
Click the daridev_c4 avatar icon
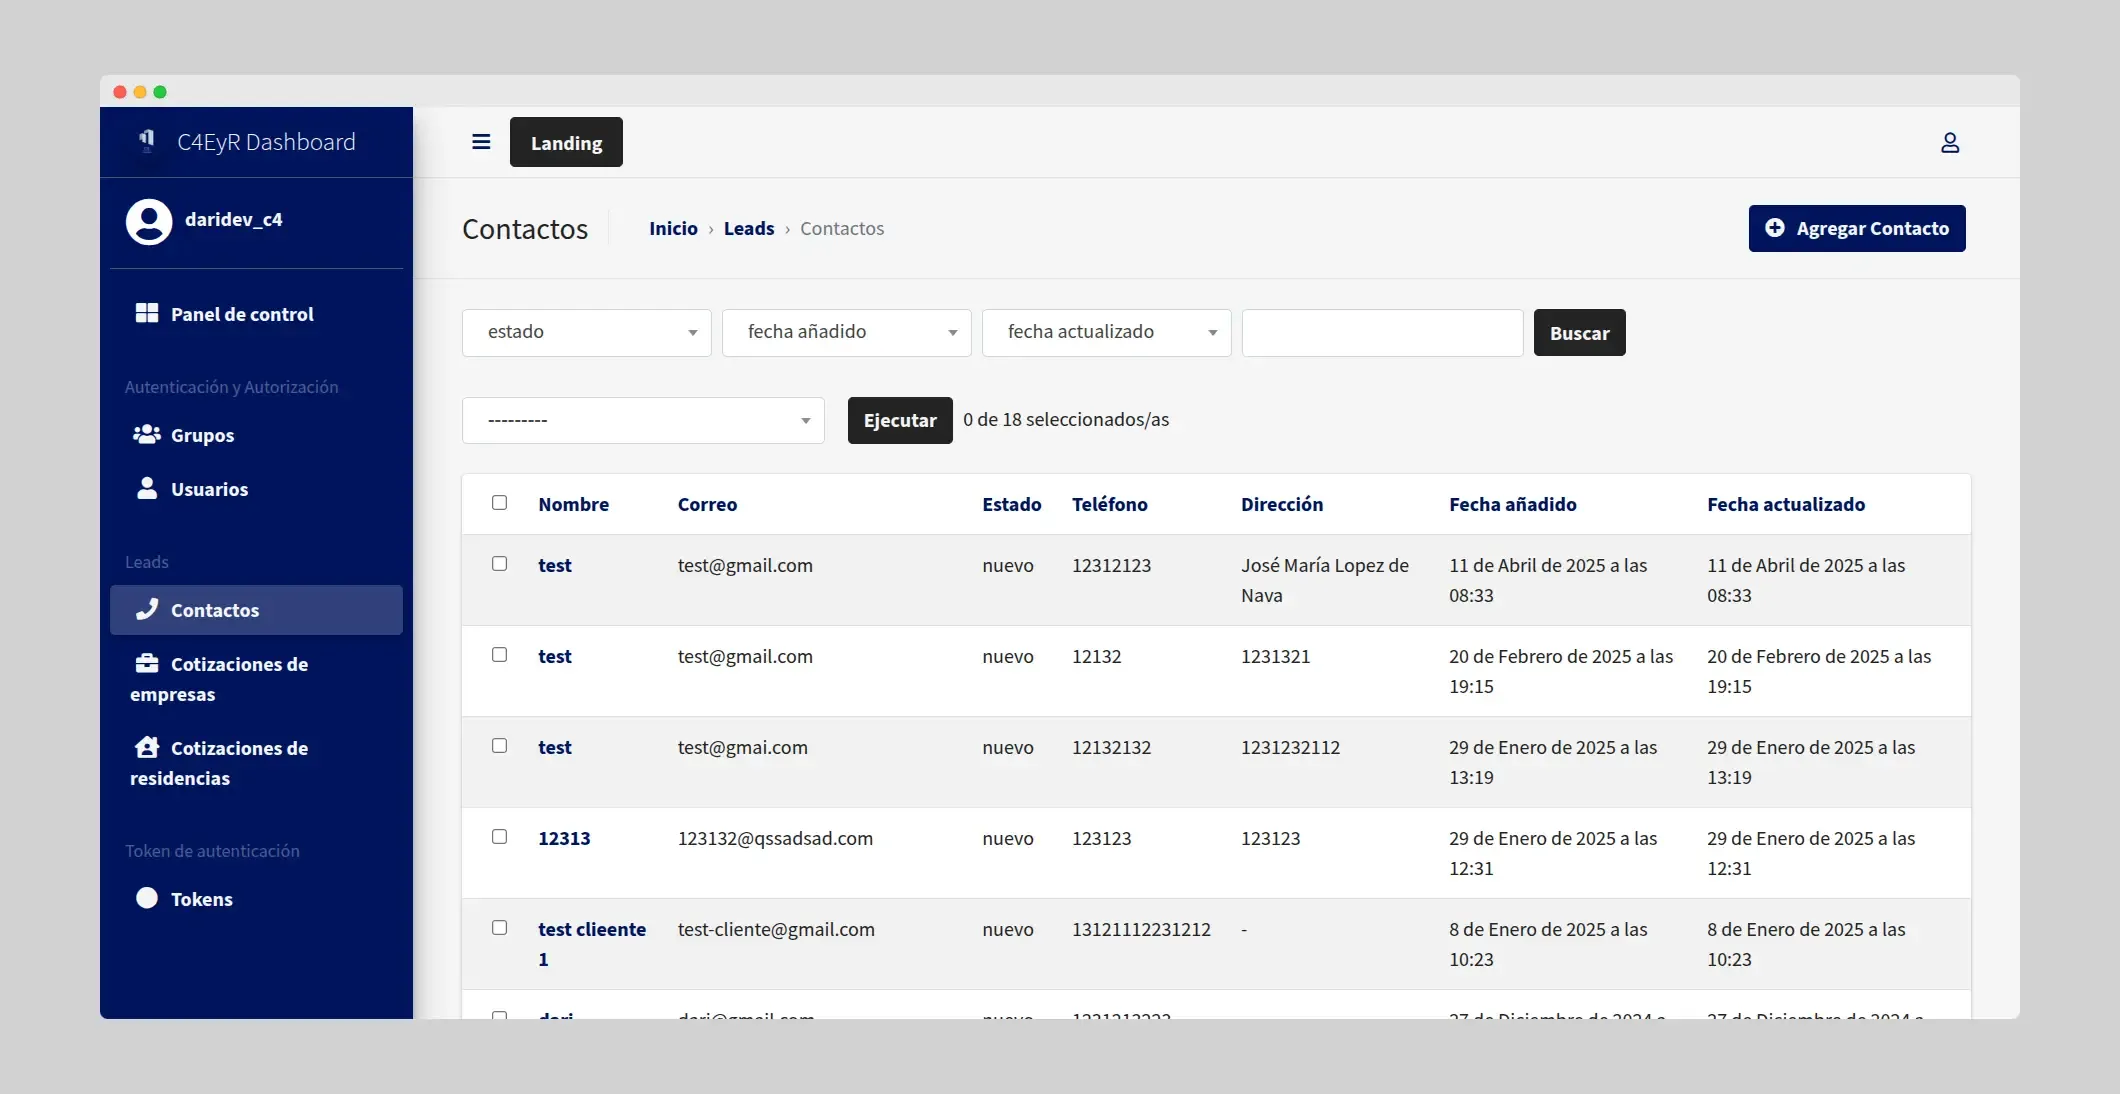click(148, 221)
